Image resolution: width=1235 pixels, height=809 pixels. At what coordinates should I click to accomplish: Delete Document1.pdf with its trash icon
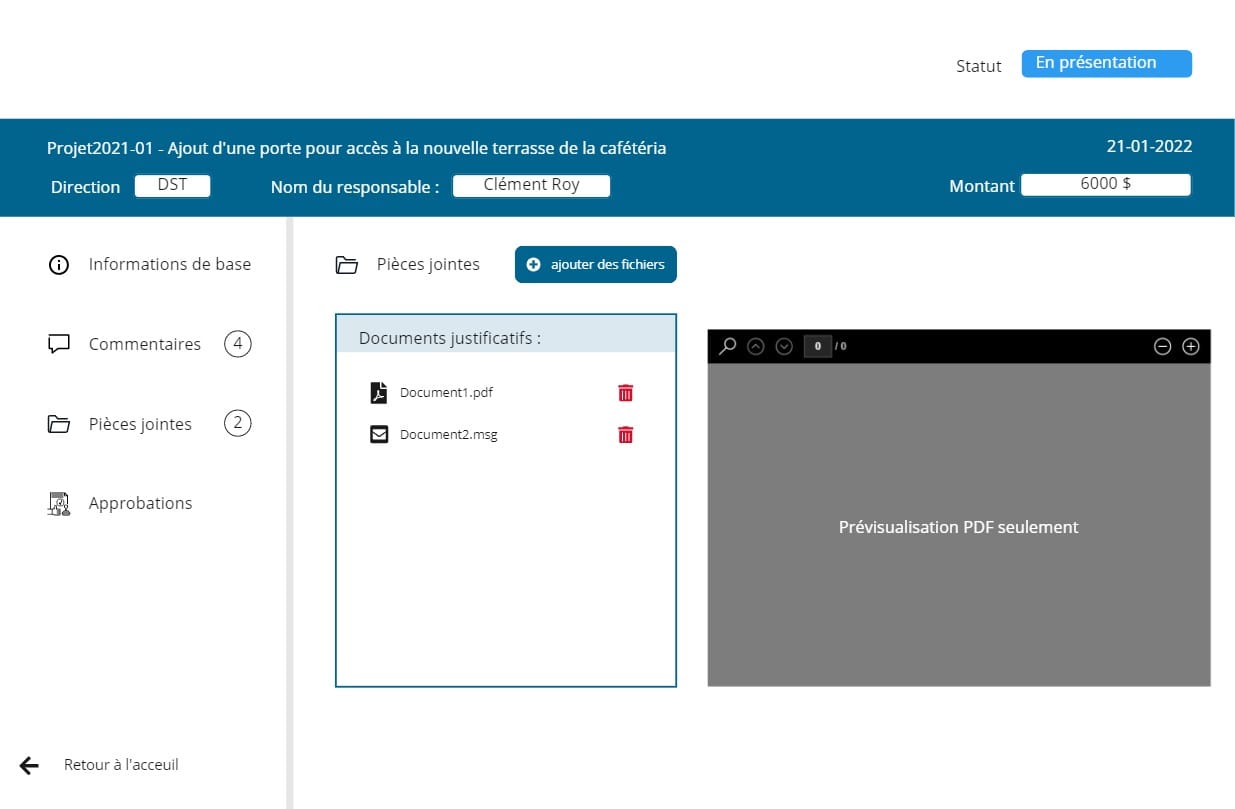pos(625,393)
